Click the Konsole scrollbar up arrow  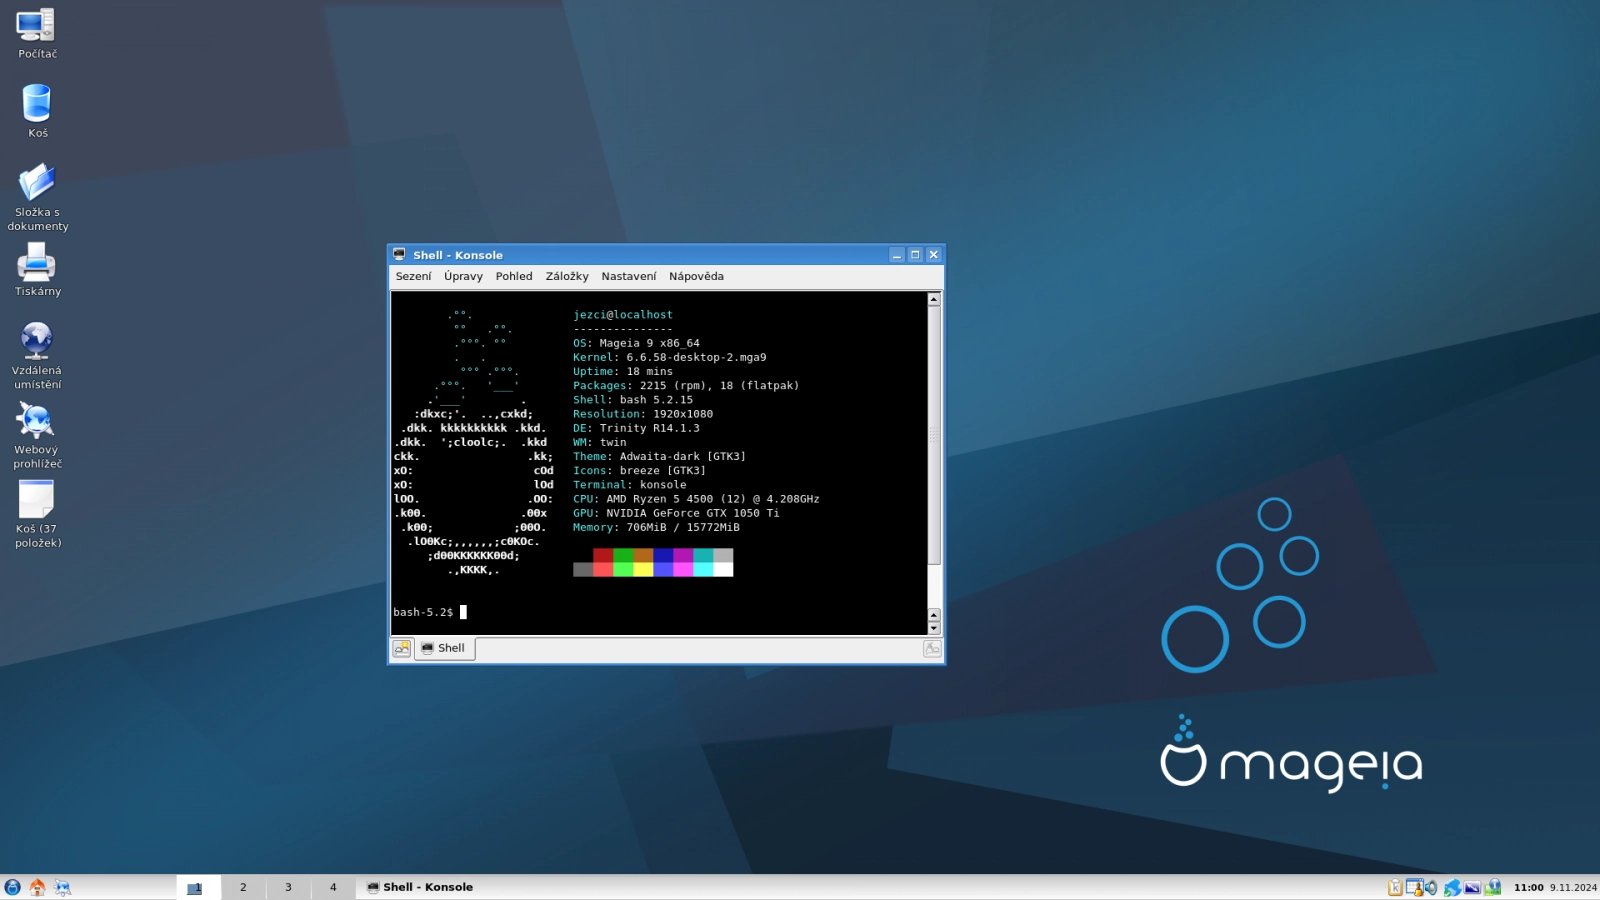tap(934, 299)
